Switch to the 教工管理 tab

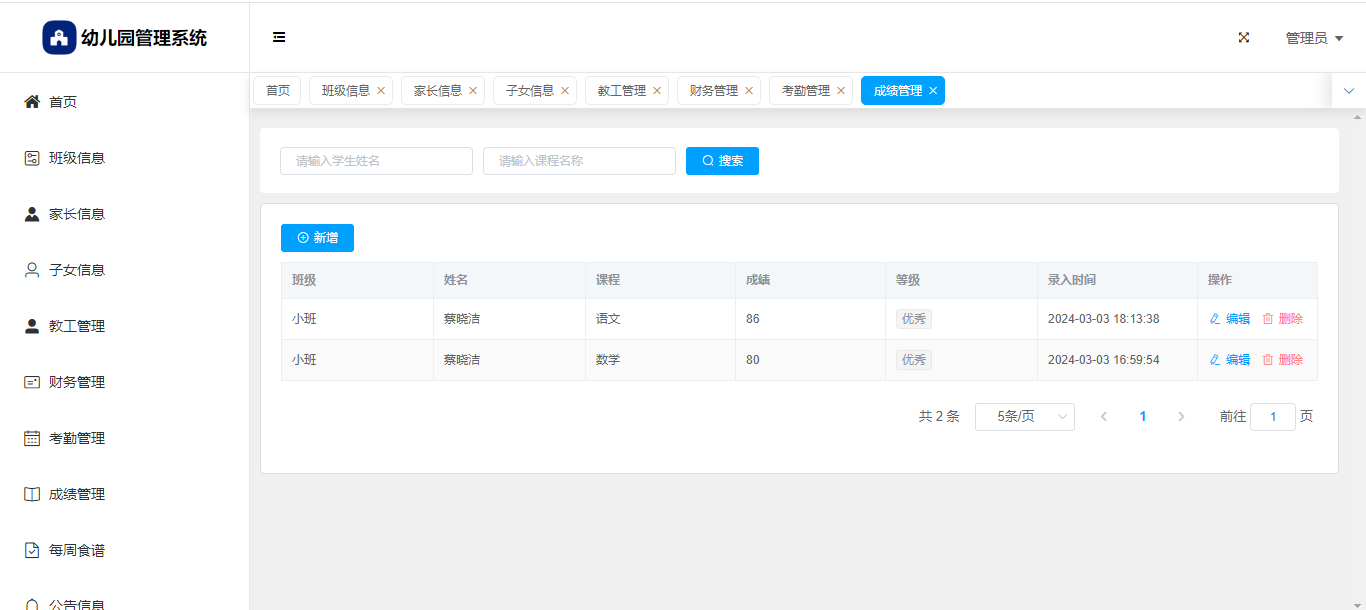(621, 91)
